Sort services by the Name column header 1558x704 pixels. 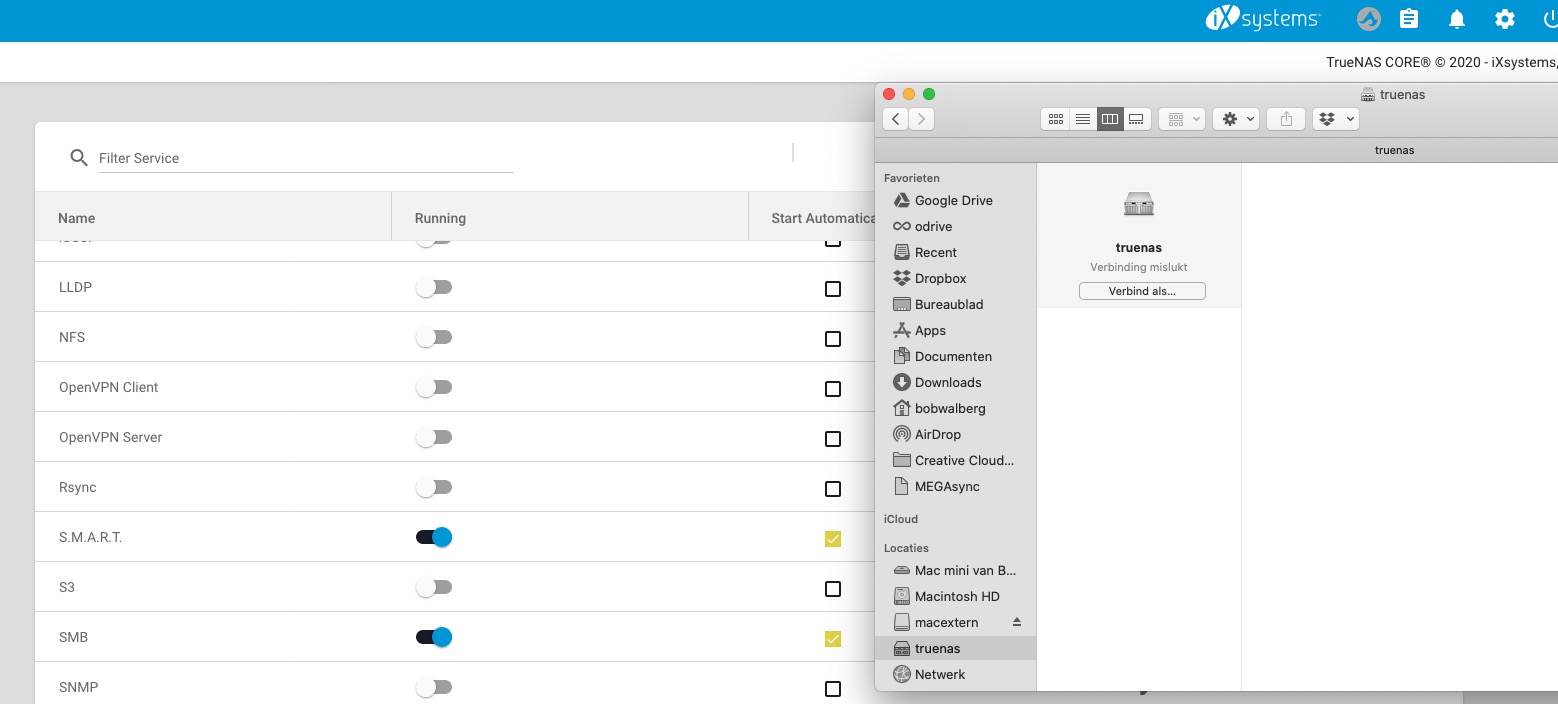click(x=77, y=218)
